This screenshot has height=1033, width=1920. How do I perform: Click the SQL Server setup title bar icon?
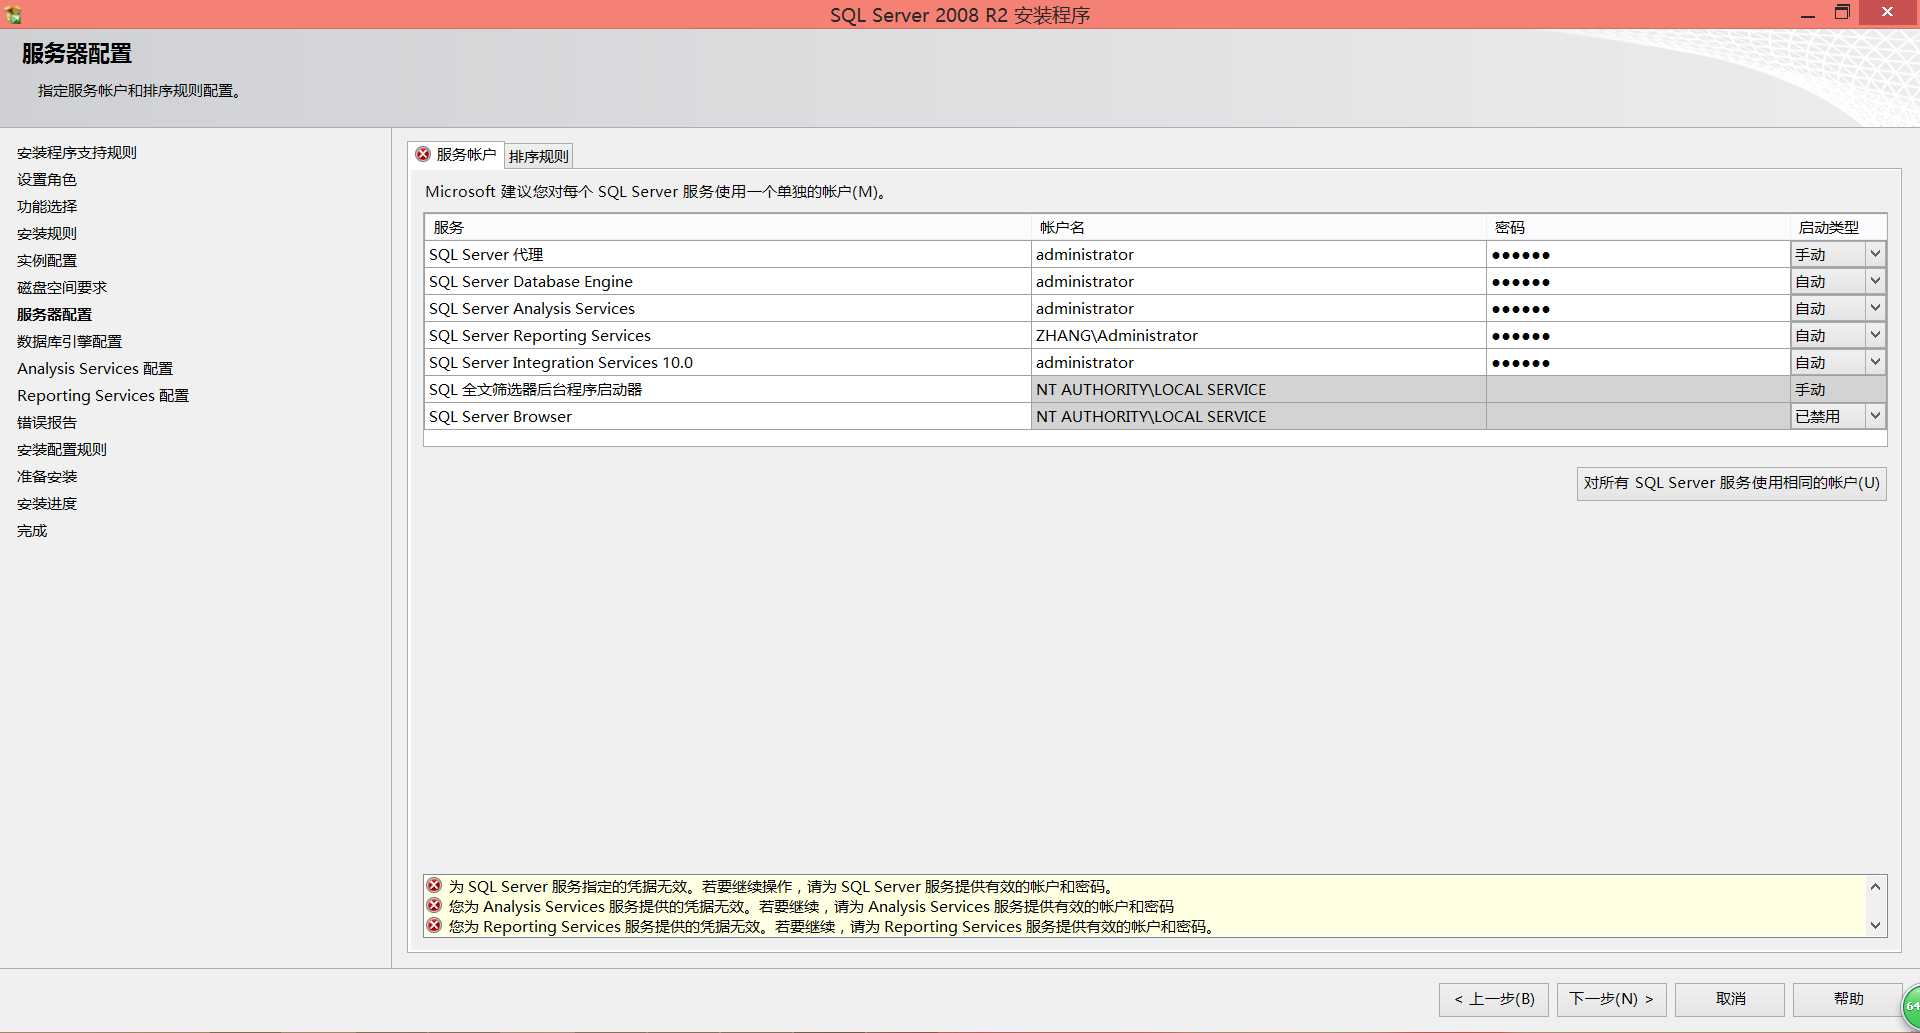13,15
